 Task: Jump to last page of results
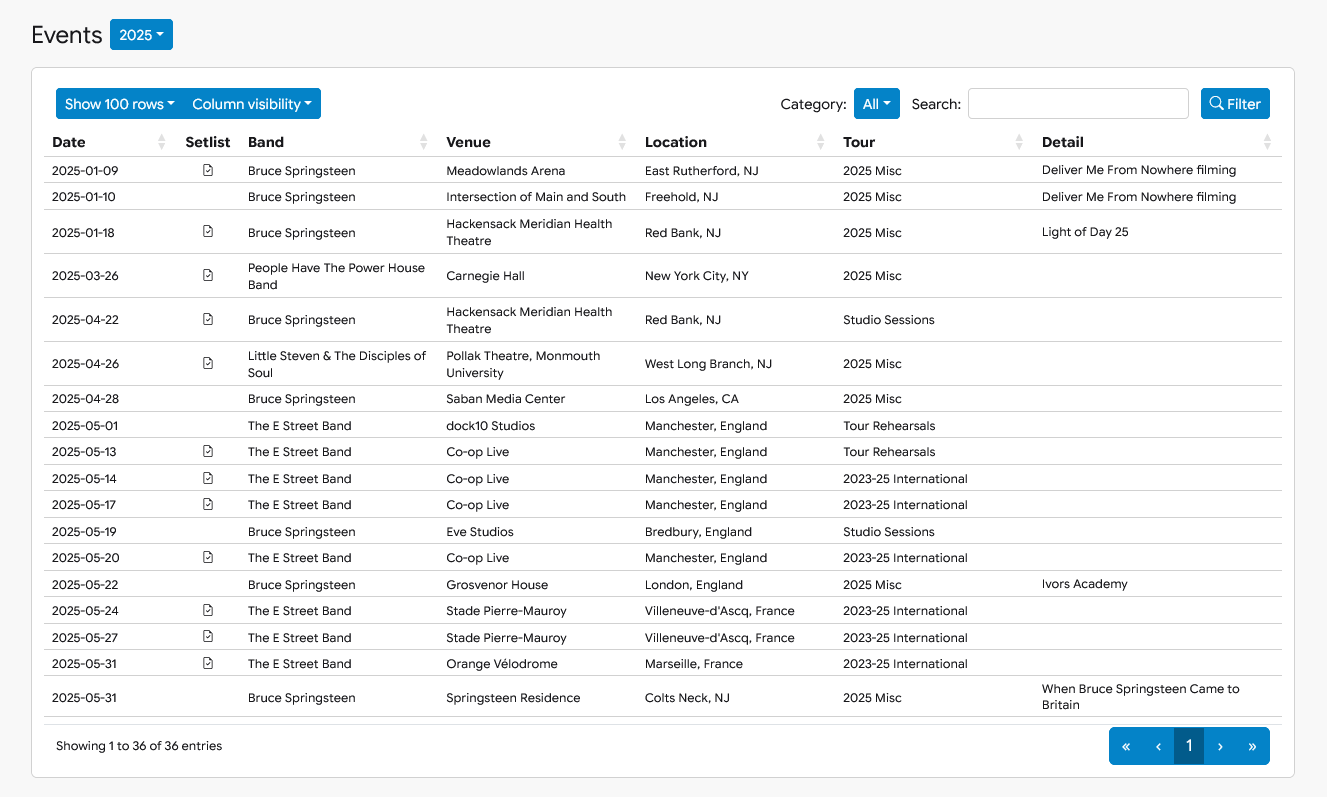(1252, 746)
